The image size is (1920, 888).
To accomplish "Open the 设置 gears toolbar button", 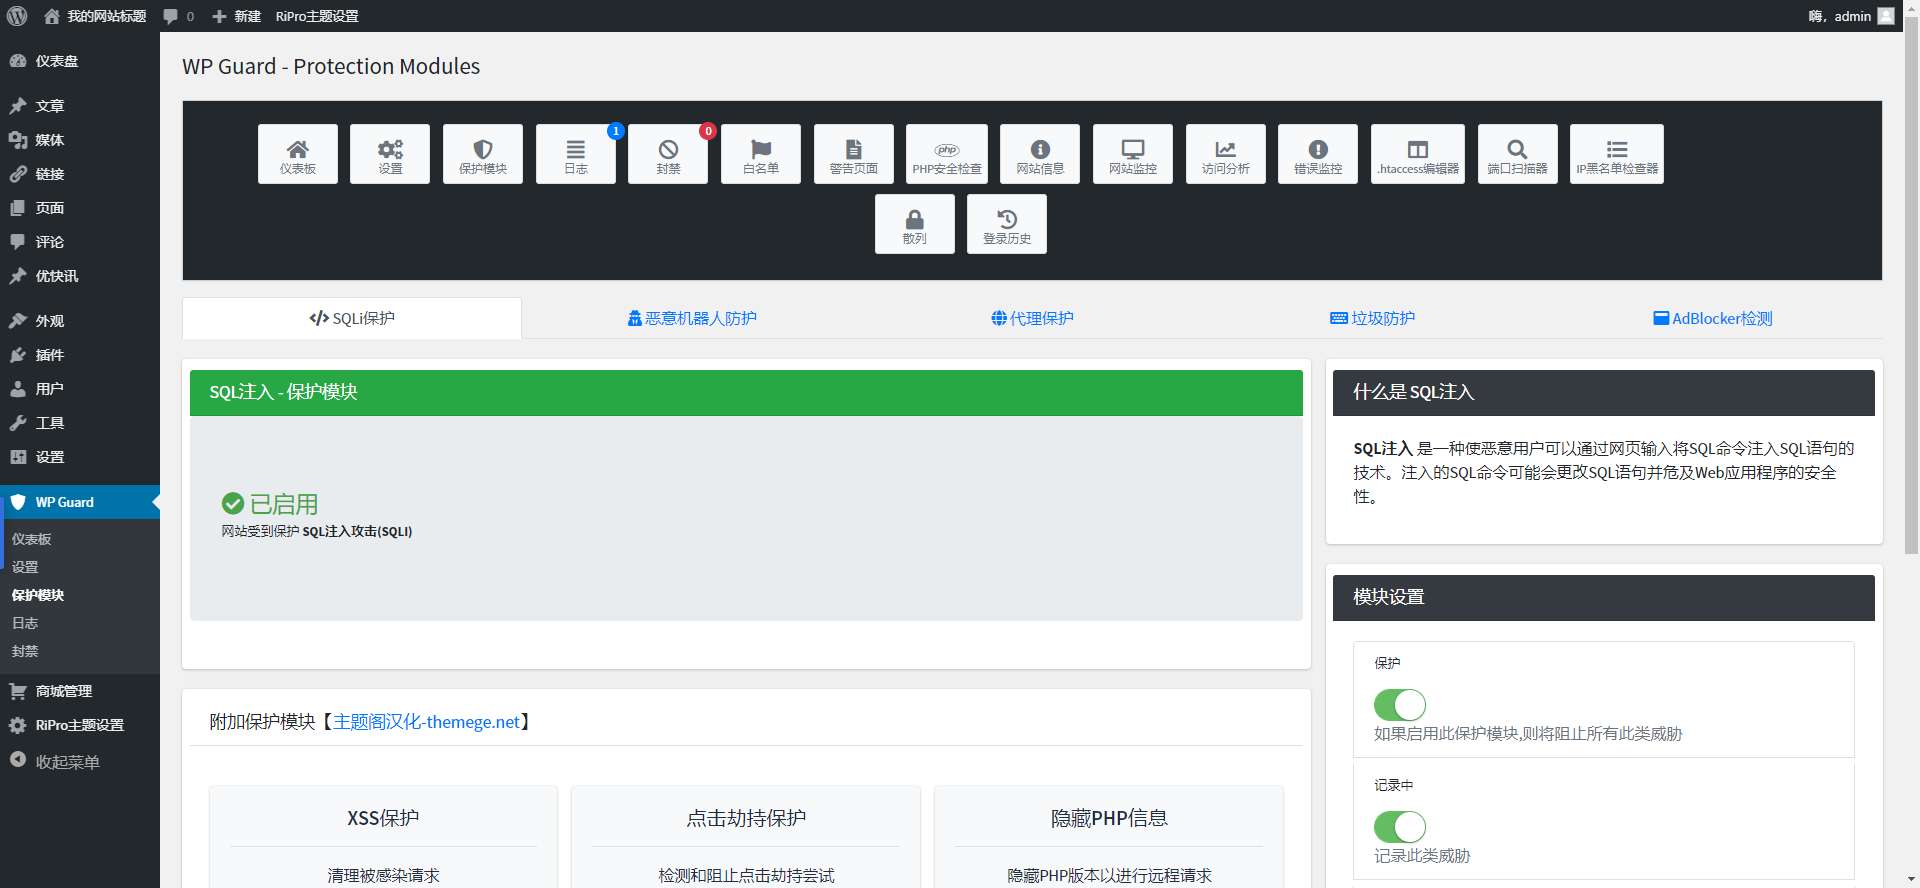I will 390,154.
